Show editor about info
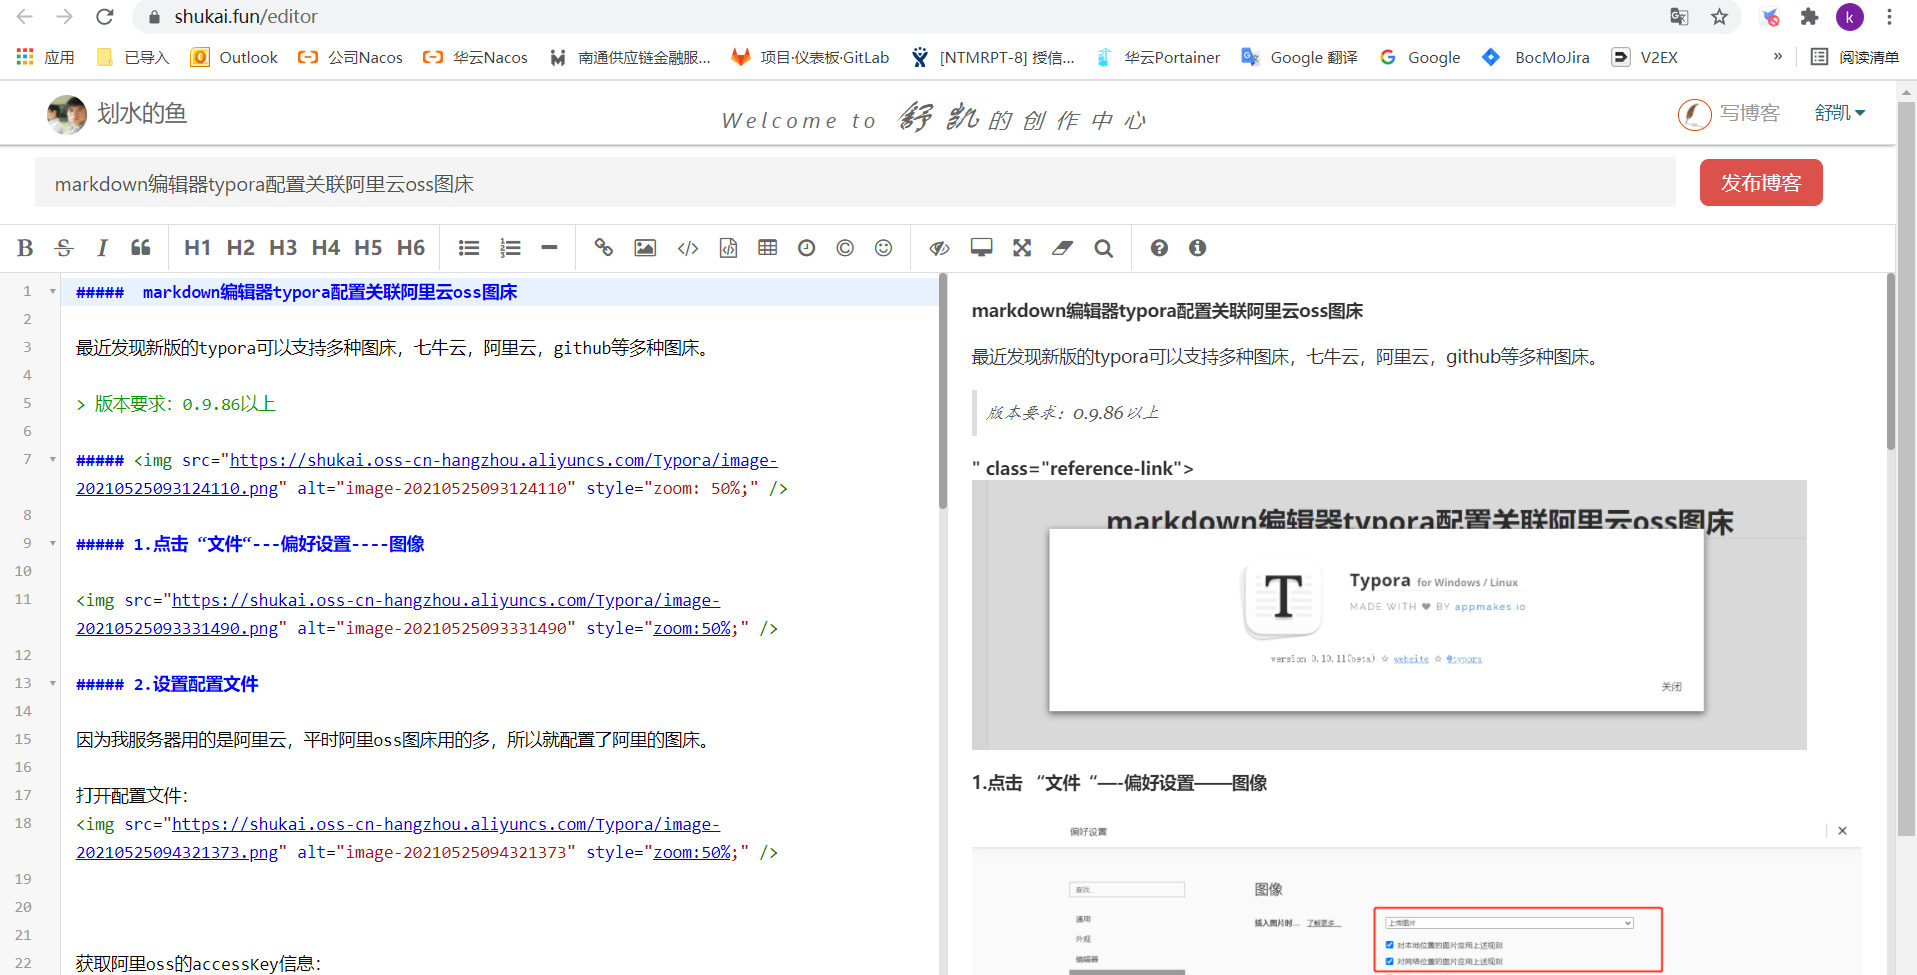Viewport: 1917px width, 975px height. pyautogui.click(x=1197, y=248)
